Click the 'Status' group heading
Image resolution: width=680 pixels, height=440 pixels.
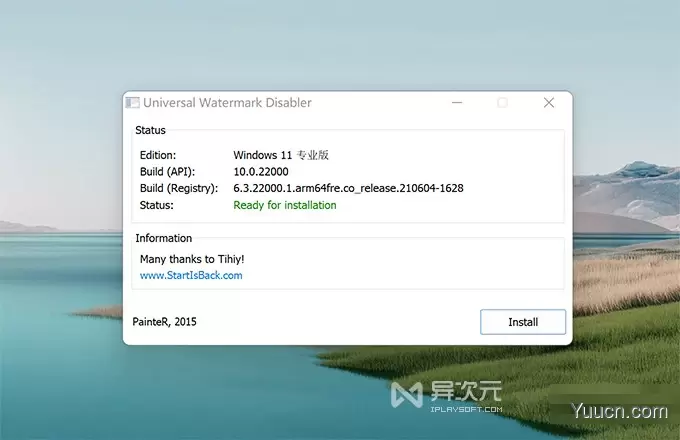tap(150, 130)
